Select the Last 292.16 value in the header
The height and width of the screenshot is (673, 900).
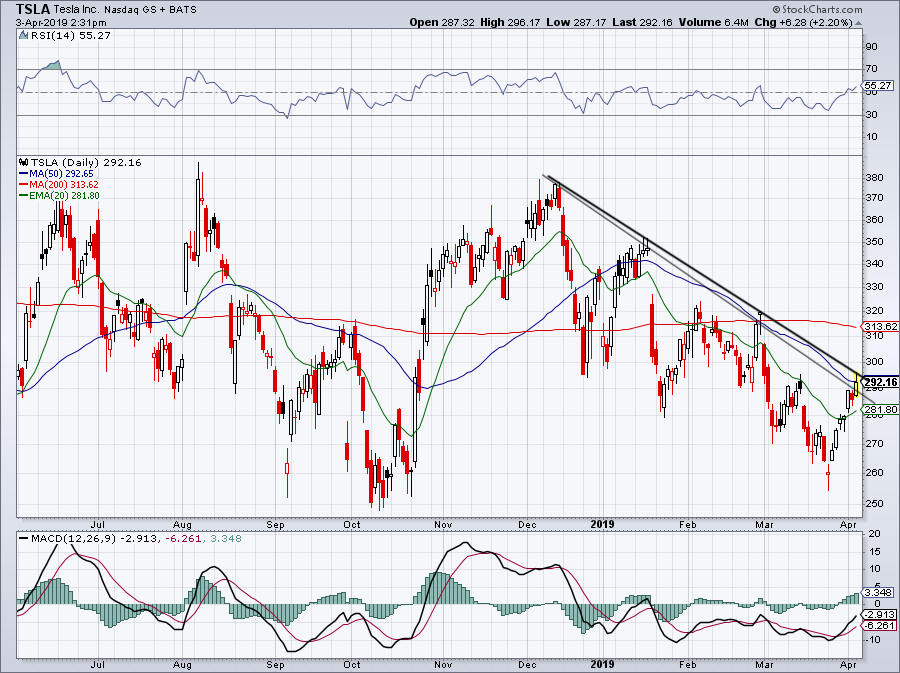click(643, 23)
